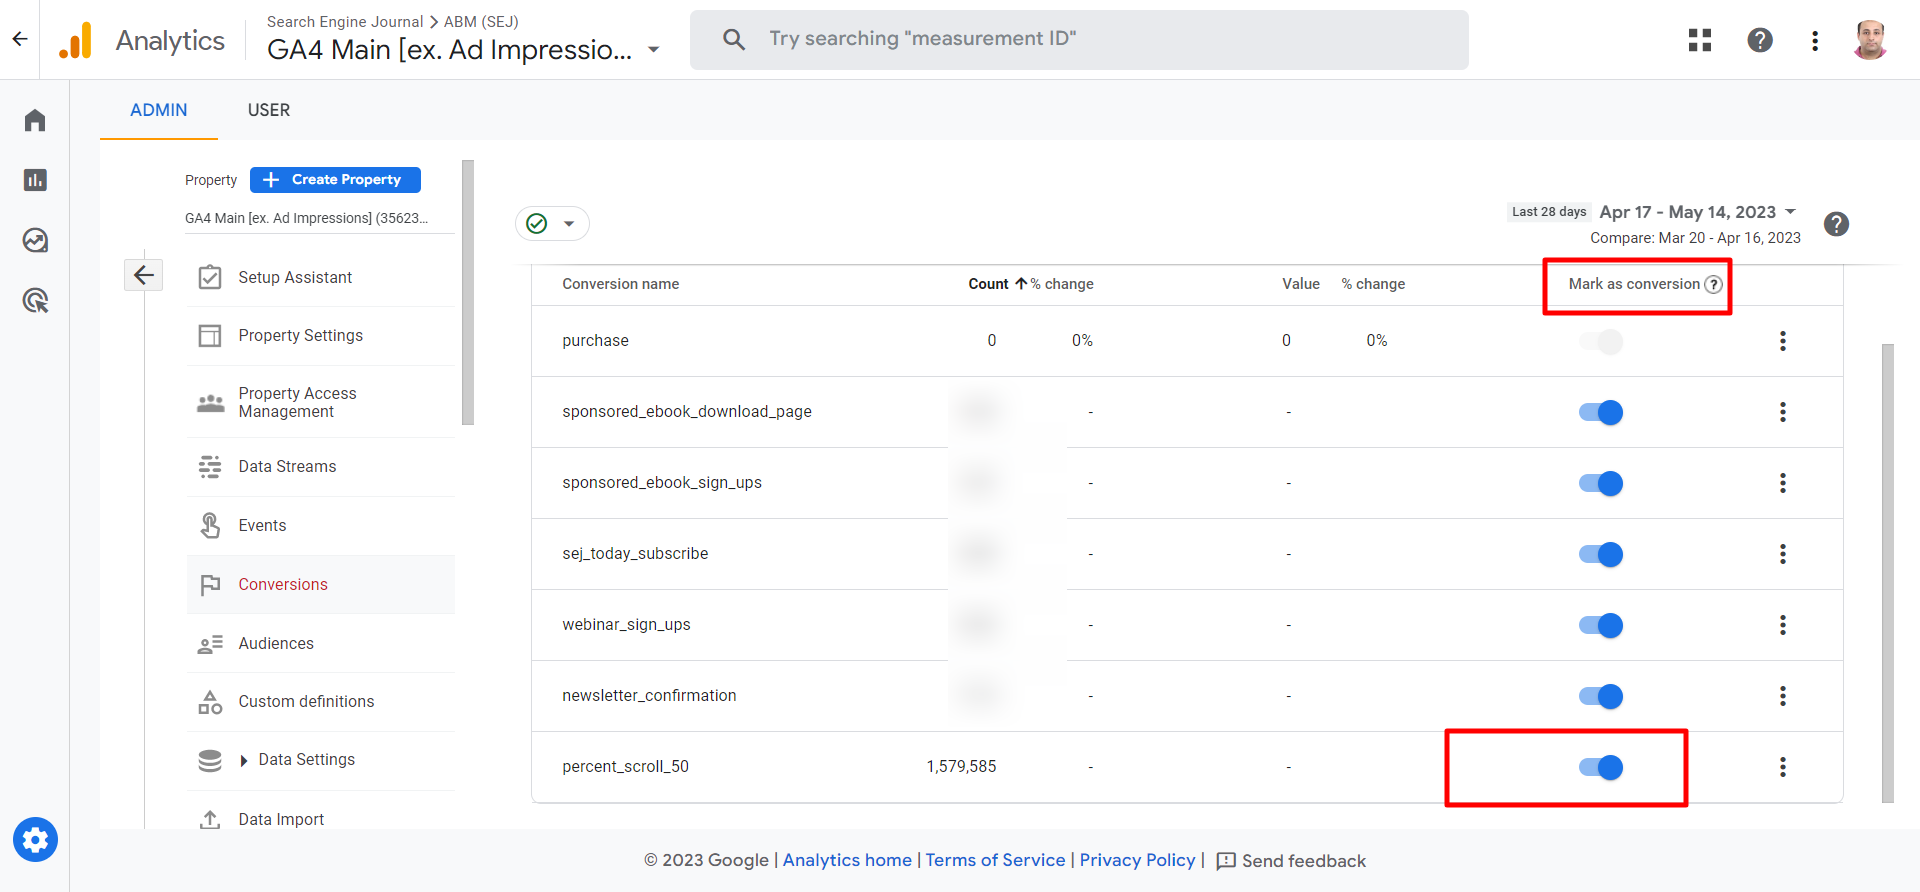
Task: Click Send feedback in the footer
Action: click(1291, 861)
